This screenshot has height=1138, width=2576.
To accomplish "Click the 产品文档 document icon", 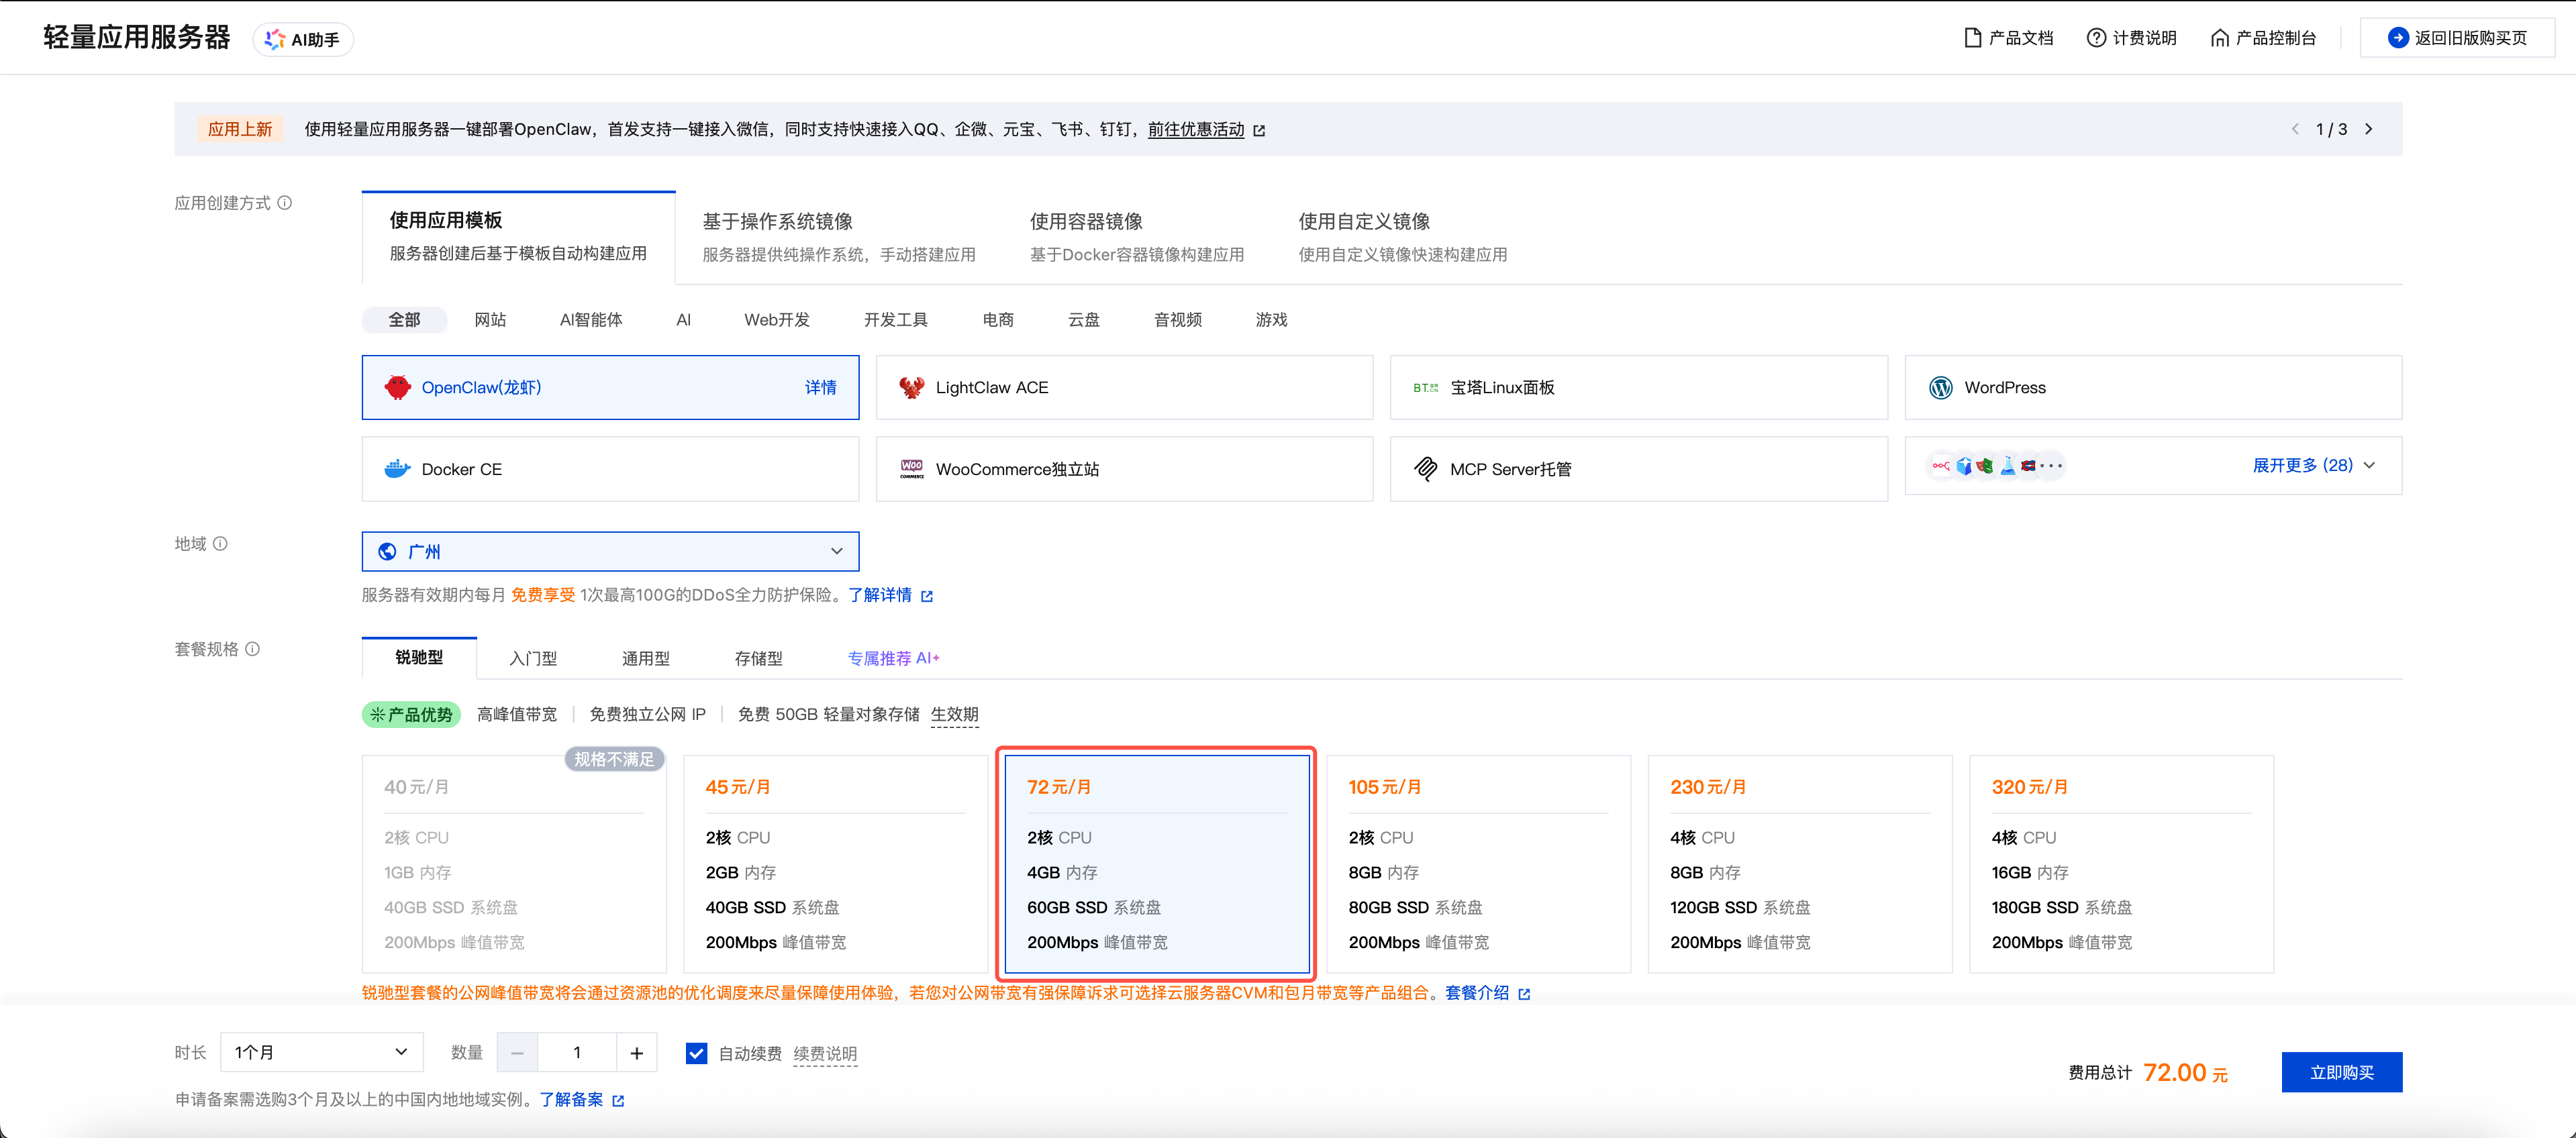I will pyautogui.click(x=1972, y=38).
